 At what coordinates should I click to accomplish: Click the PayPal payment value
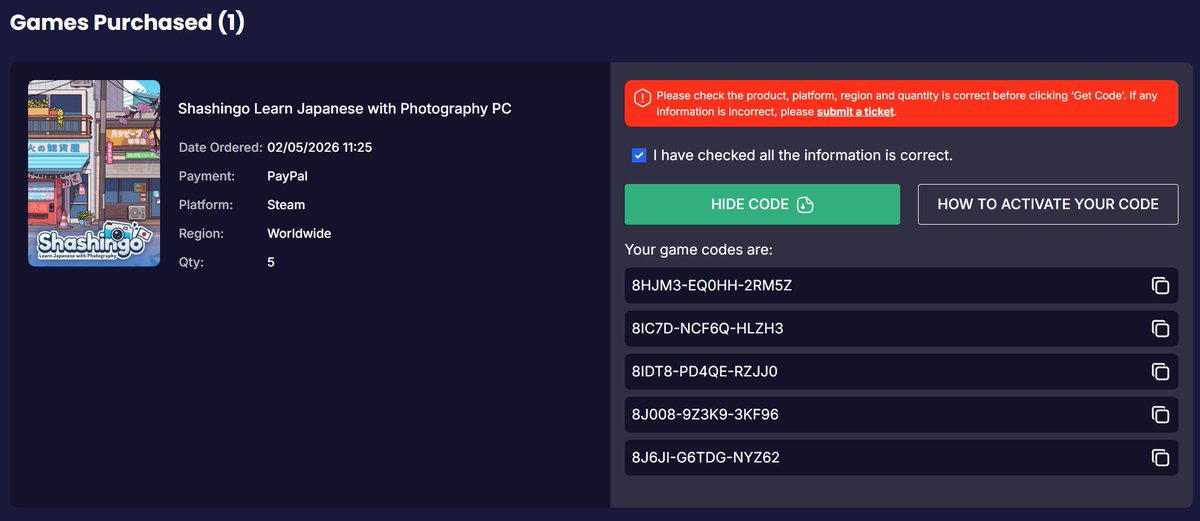coord(287,176)
